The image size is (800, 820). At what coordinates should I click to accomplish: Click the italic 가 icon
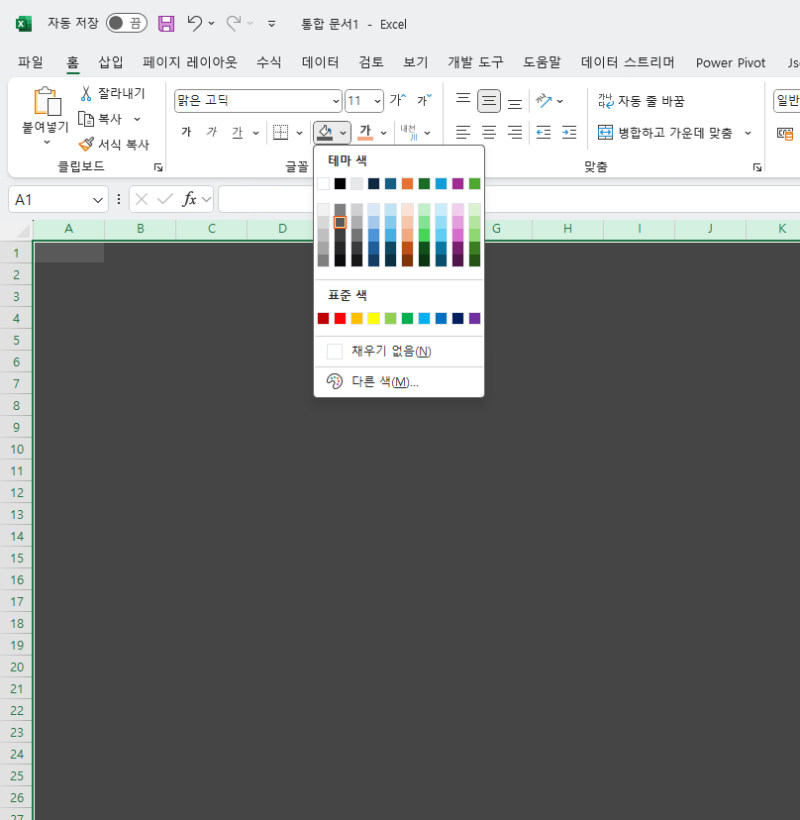pos(211,132)
